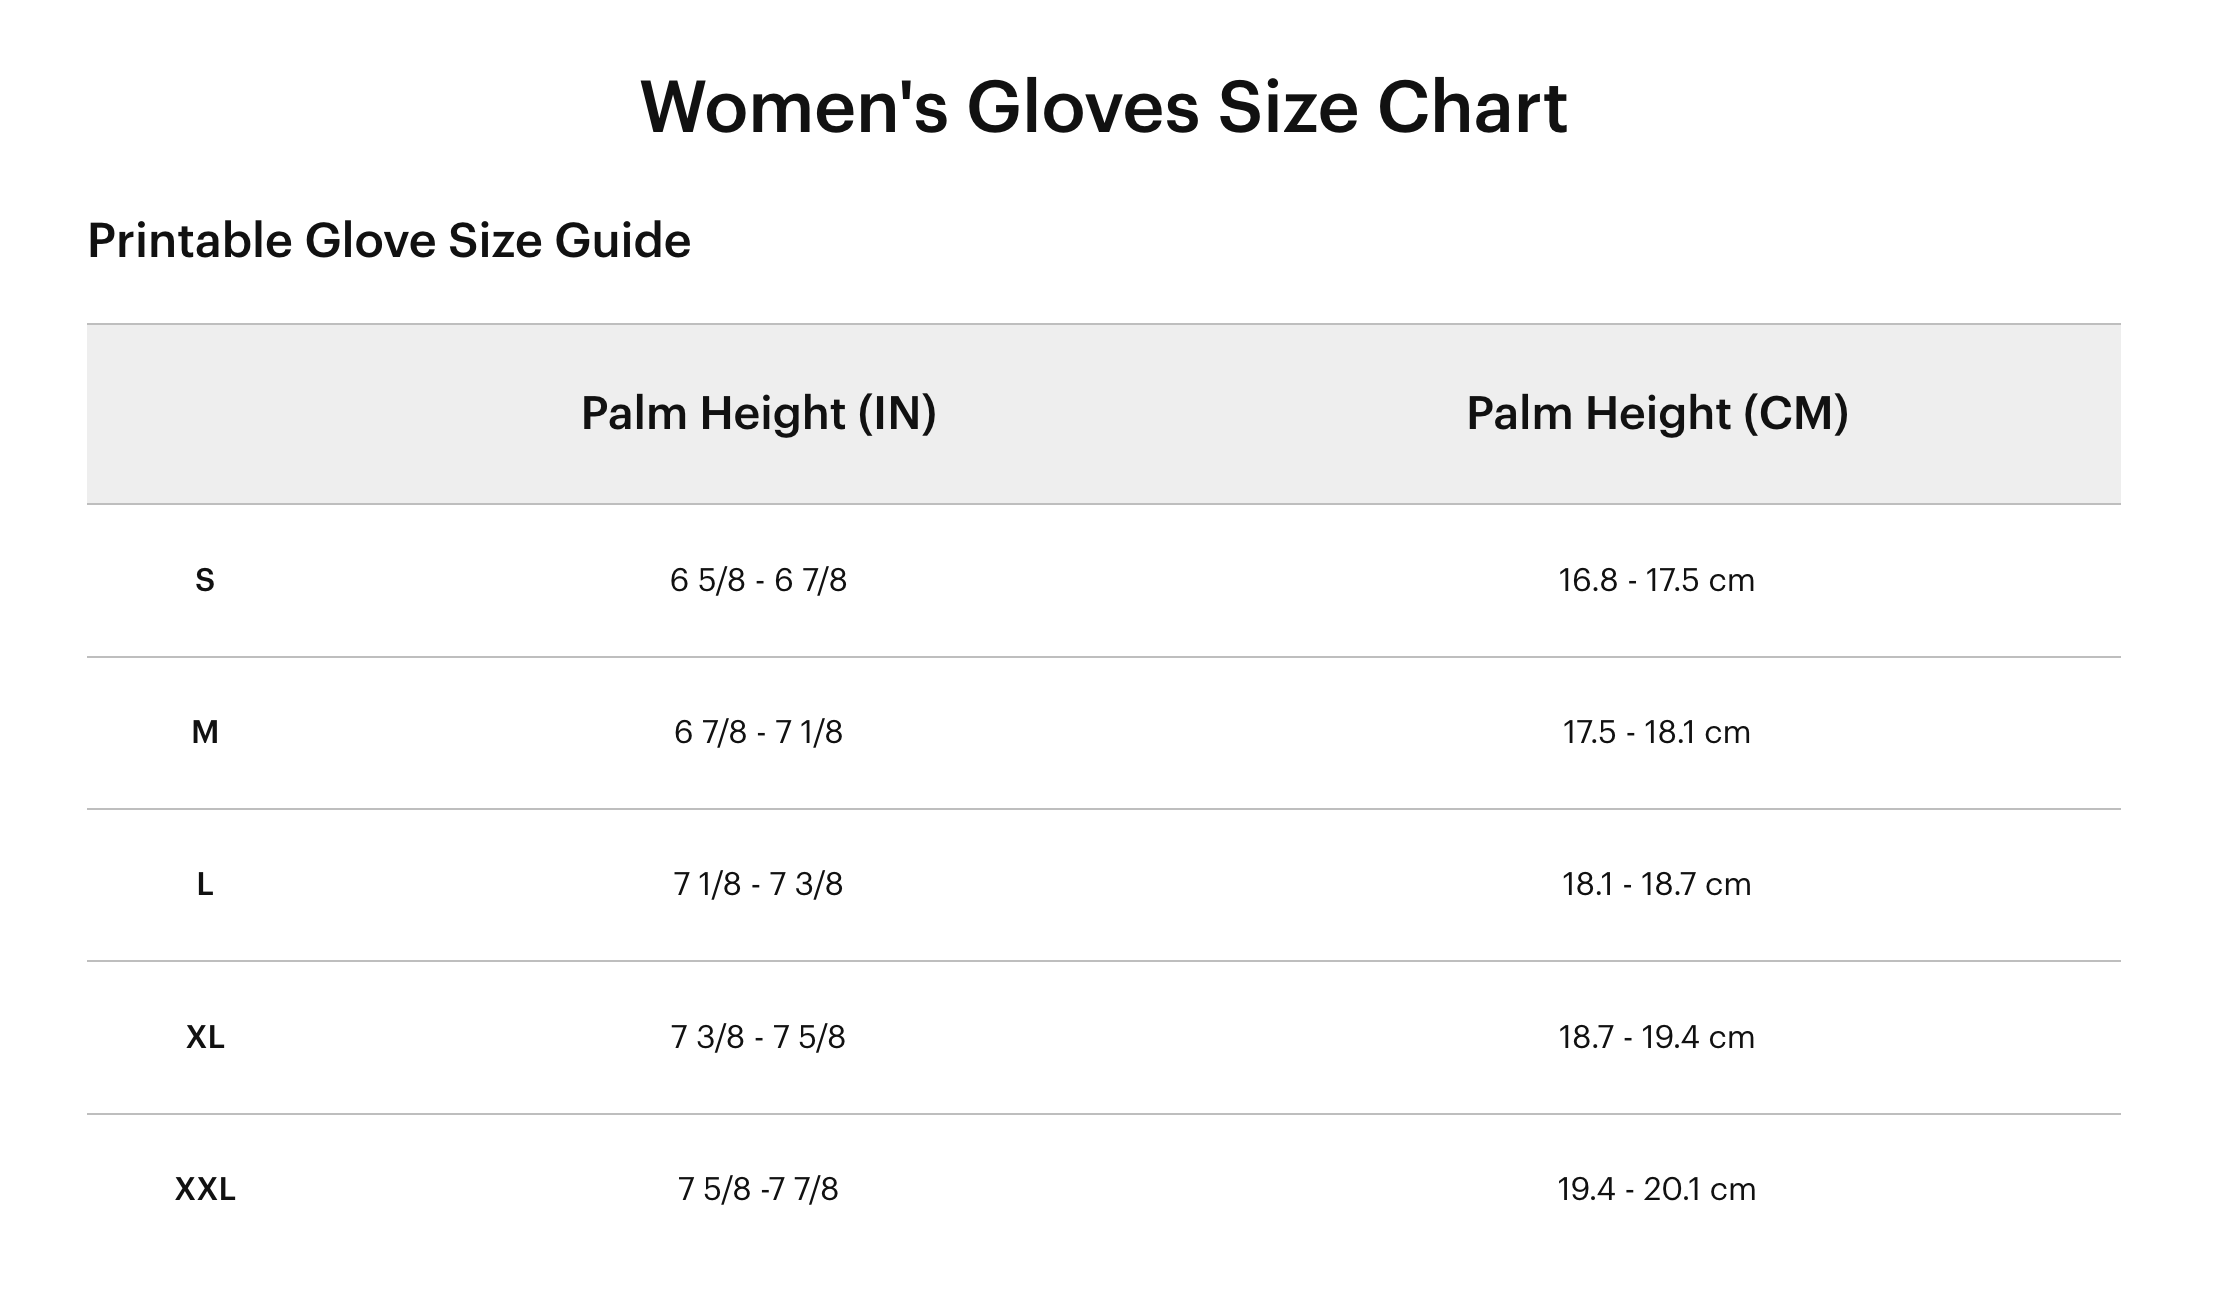Click the XXL size row label
Viewport: 2216px width, 1314px height.
(205, 1189)
